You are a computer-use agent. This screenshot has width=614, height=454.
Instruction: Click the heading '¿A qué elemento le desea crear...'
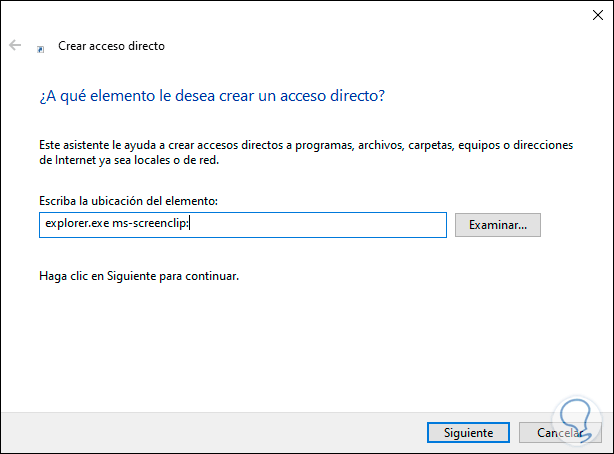click(x=212, y=96)
